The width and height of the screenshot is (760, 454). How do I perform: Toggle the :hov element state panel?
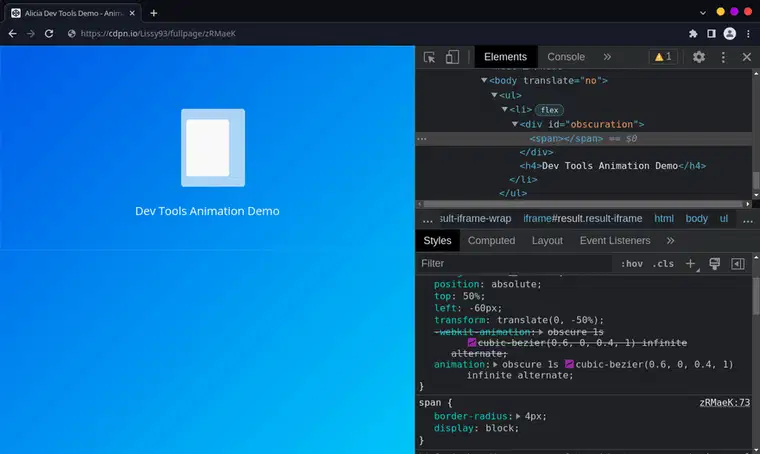[x=632, y=264]
